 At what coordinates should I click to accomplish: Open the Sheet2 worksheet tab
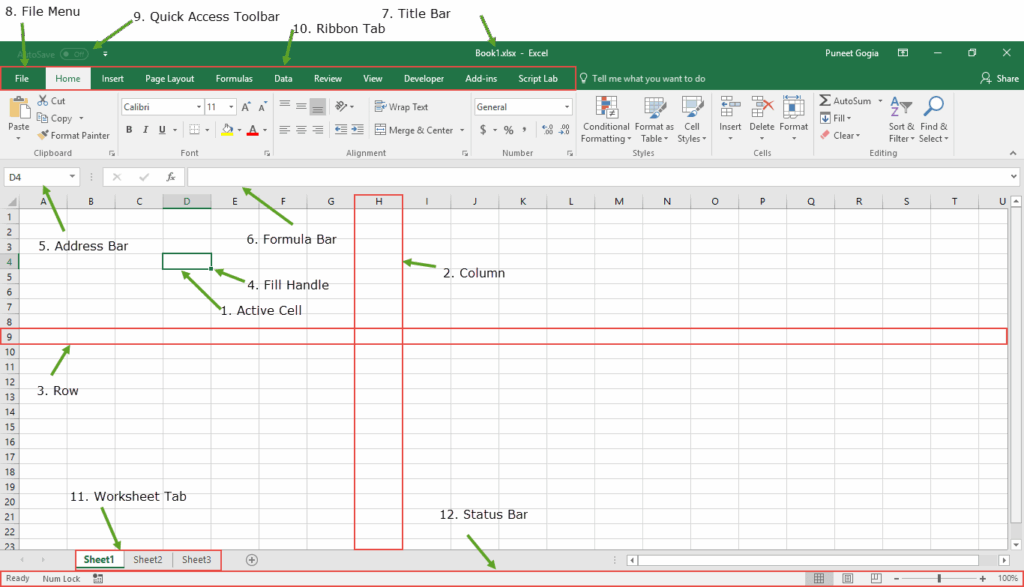coord(148,560)
